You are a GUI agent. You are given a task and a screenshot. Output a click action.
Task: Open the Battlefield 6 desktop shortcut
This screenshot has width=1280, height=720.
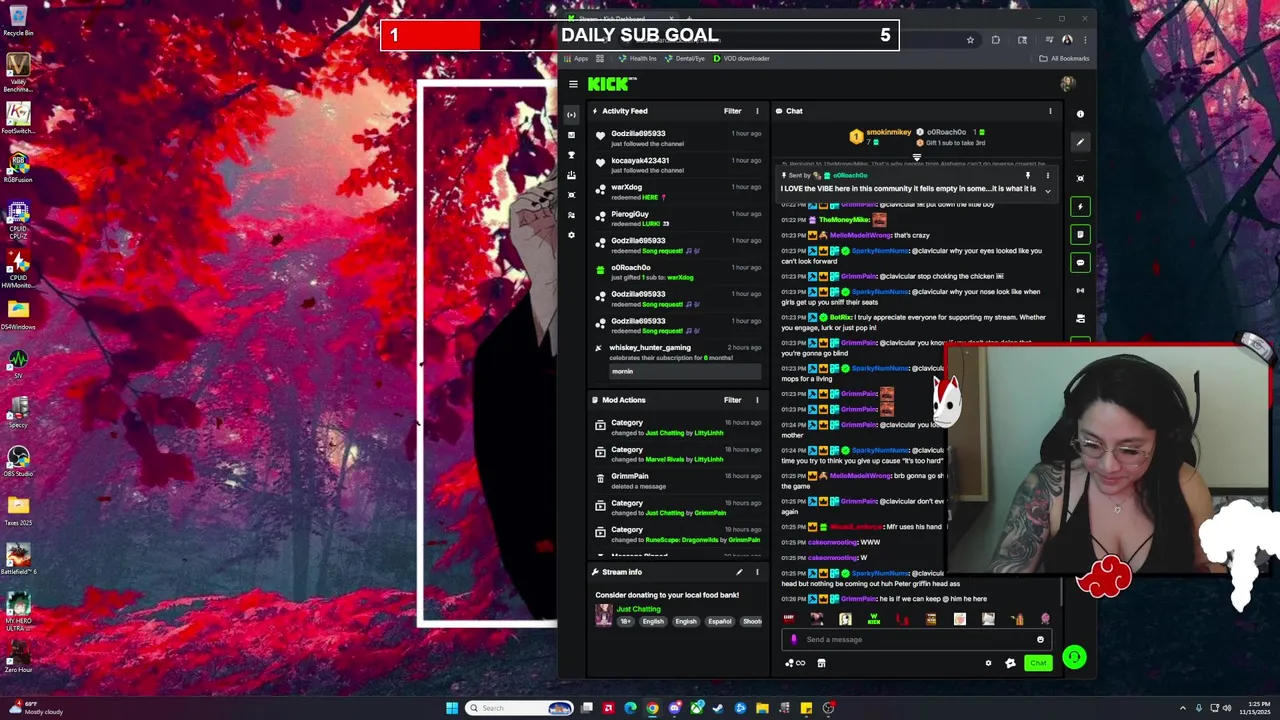pos(18,559)
